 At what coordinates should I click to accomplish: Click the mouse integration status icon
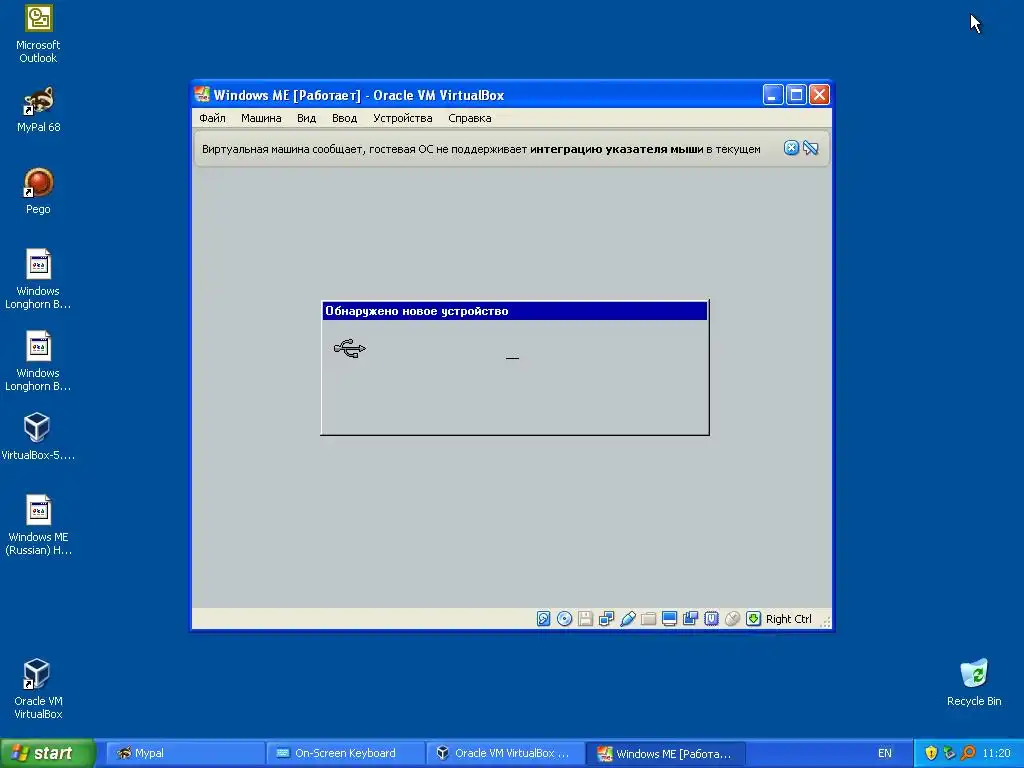(x=732, y=618)
